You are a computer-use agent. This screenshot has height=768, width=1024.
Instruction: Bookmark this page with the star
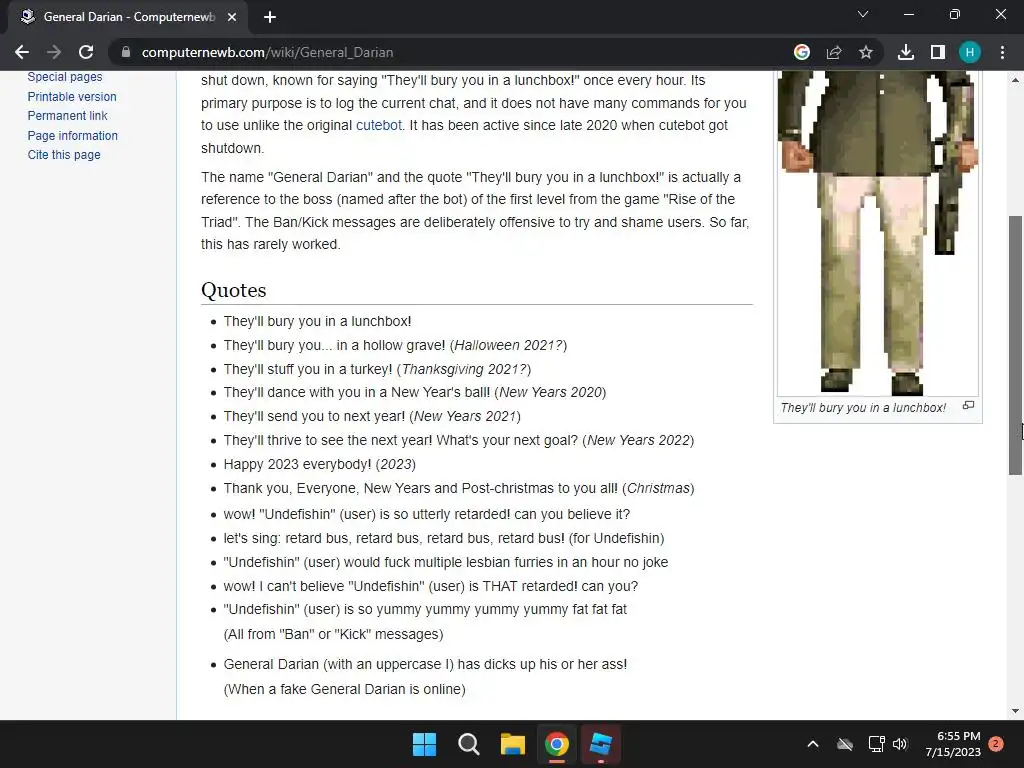pos(866,52)
